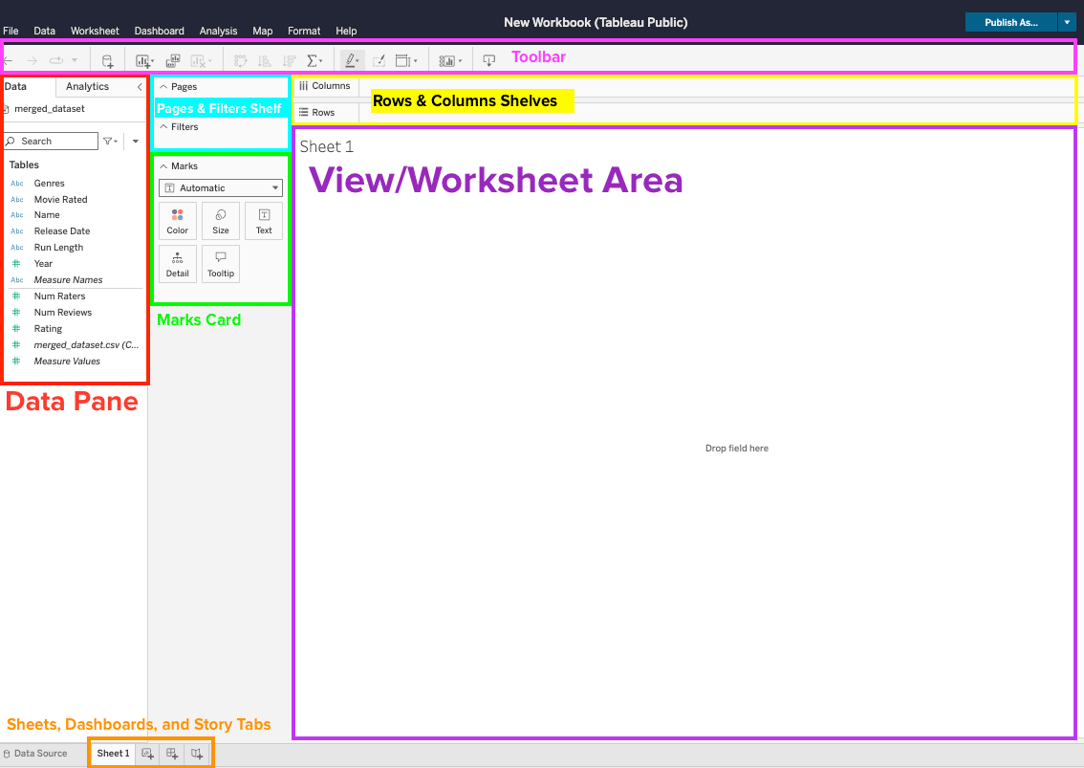Click the Redo forward arrow in toolbar

pos(32,61)
